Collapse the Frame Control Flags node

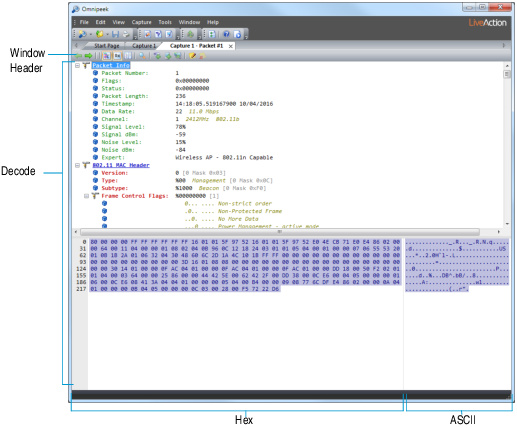tap(86, 196)
